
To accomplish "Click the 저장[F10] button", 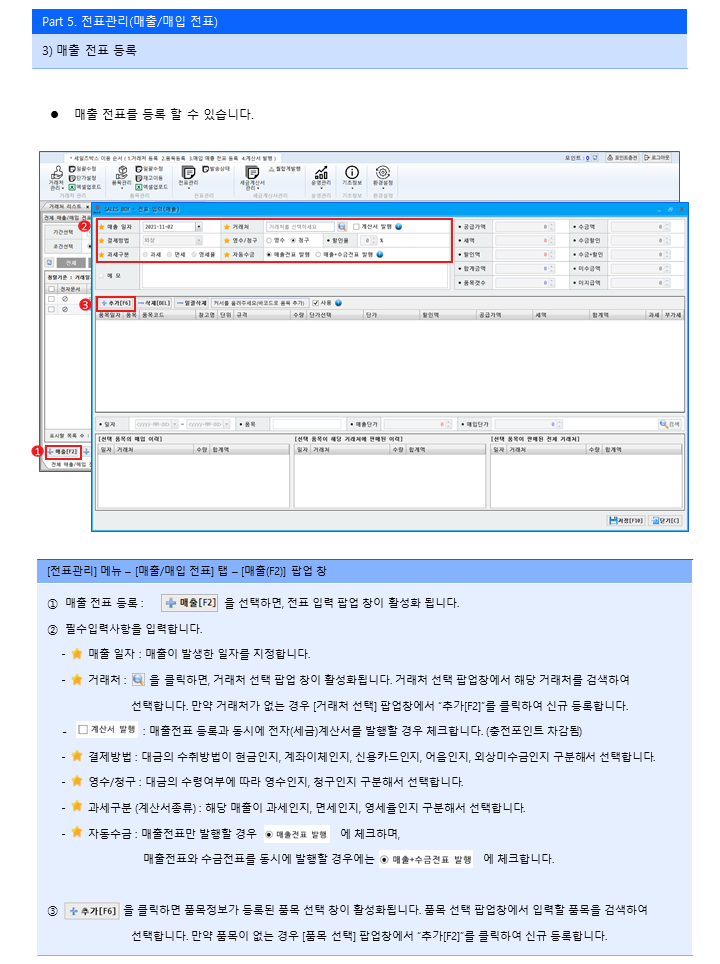I will 626,521.
